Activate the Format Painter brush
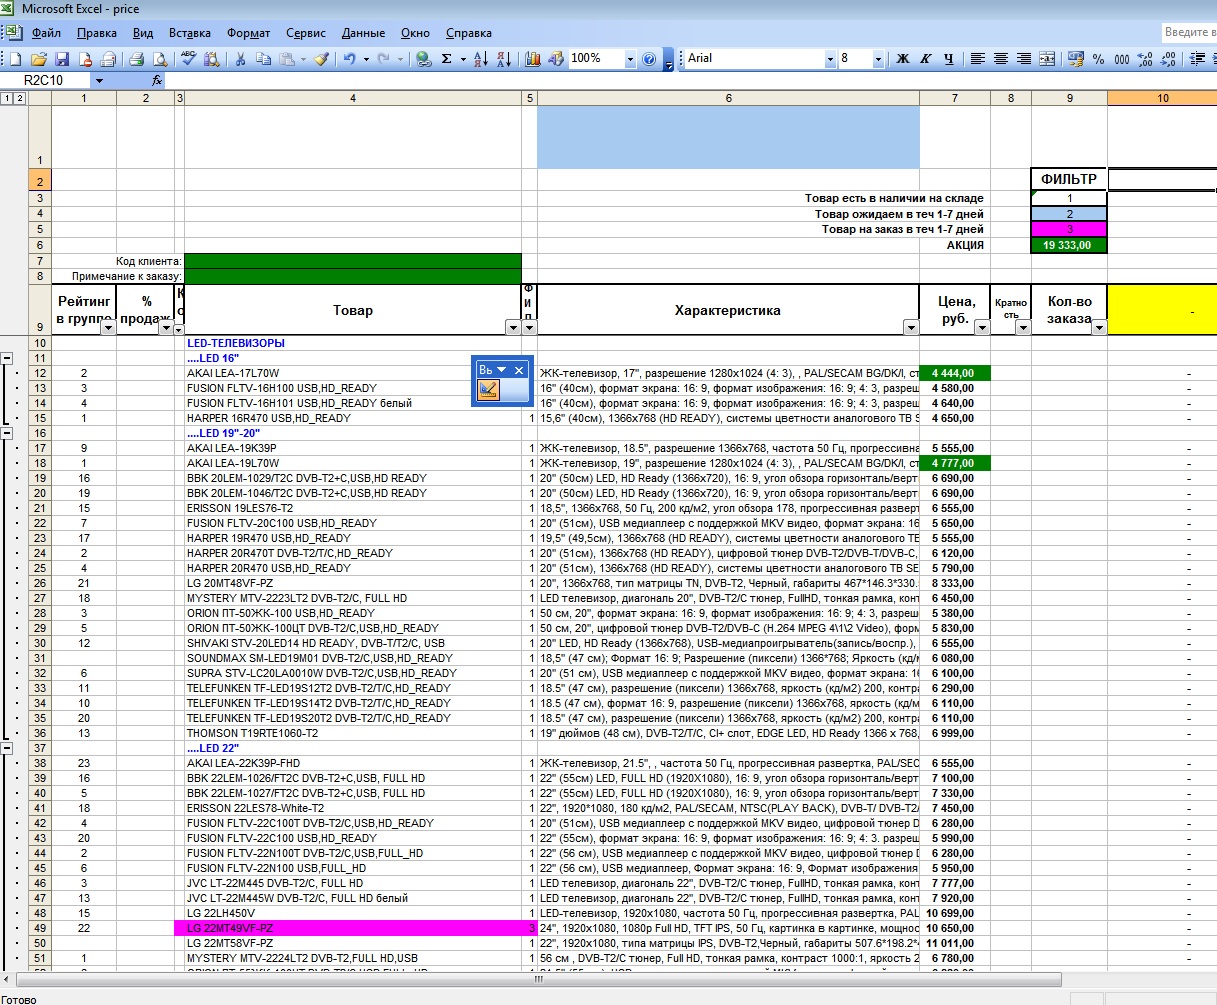Viewport: 1217px width, 1005px height. point(321,59)
